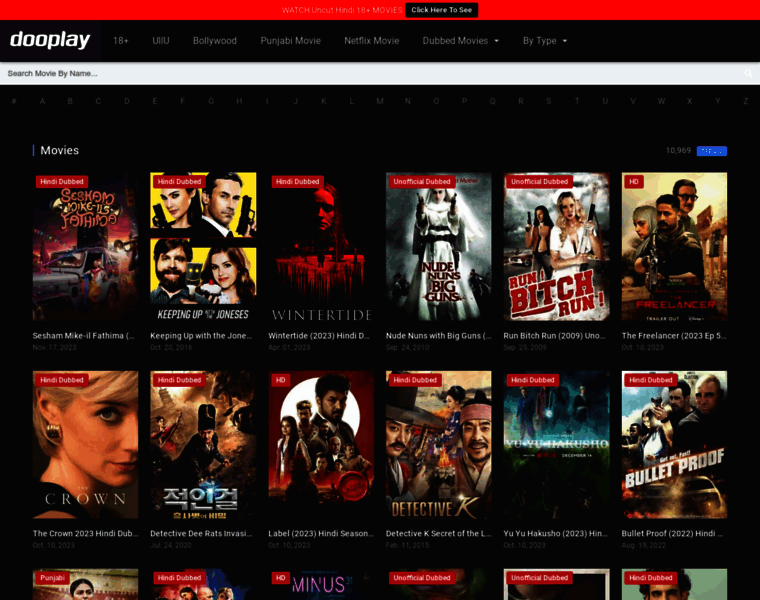
Task: Click the '10,969' movie count
Action: pyautogui.click(x=678, y=150)
